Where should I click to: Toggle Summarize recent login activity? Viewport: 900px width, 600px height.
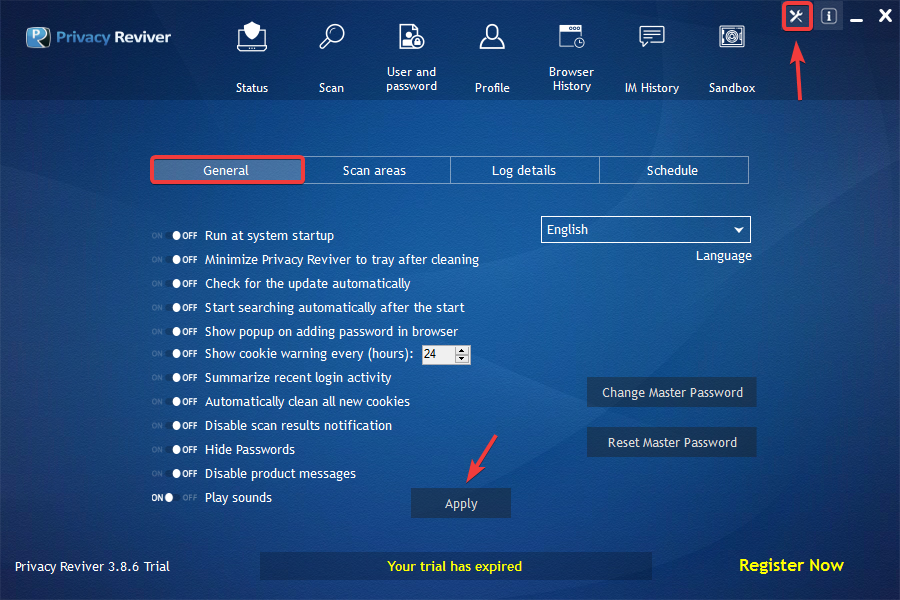(x=174, y=378)
